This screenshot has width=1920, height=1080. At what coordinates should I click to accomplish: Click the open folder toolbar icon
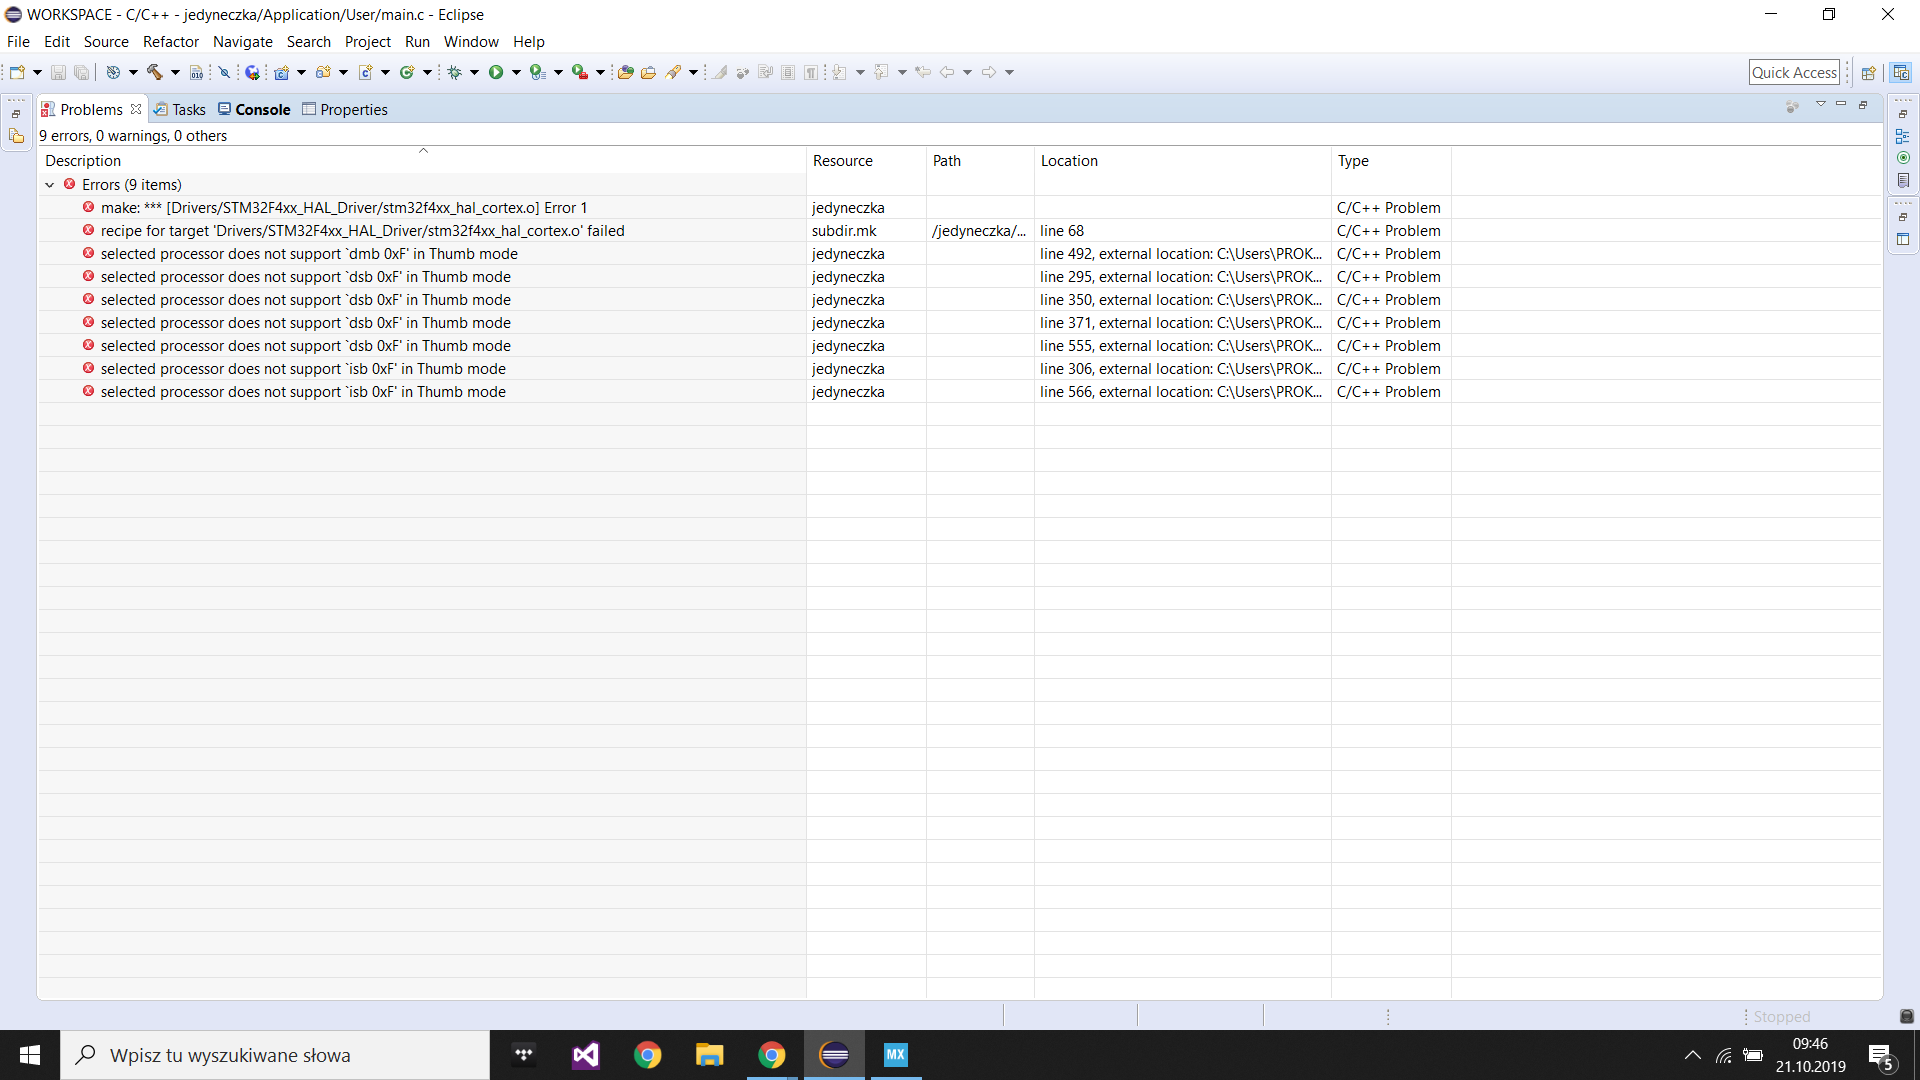click(x=648, y=72)
